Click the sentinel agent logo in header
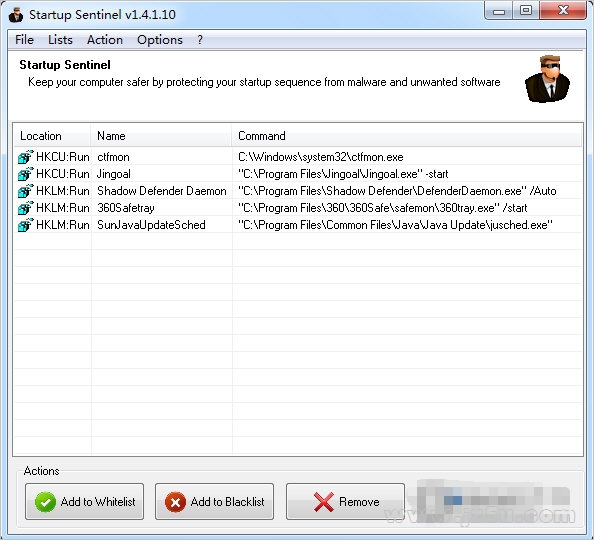The width and height of the screenshot is (594, 540). click(547, 79)
